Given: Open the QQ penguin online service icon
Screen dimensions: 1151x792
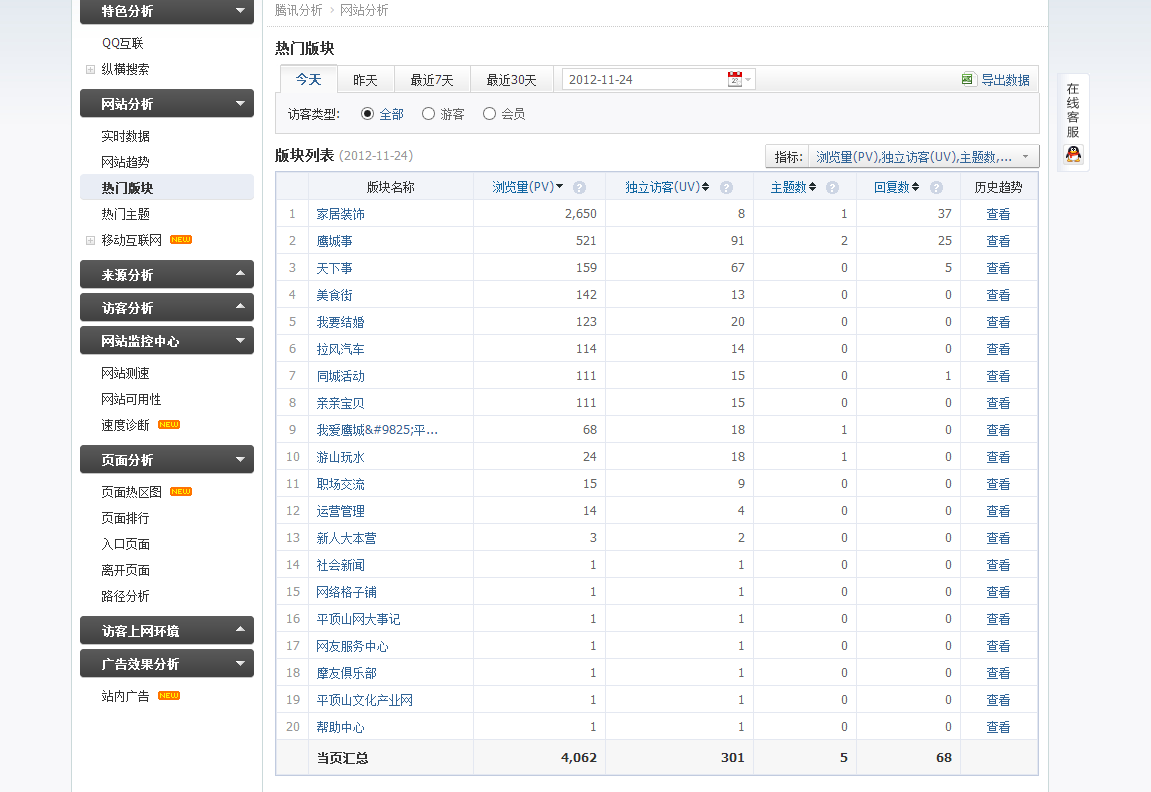Looking at the screenshot, I should (1073, 154).
